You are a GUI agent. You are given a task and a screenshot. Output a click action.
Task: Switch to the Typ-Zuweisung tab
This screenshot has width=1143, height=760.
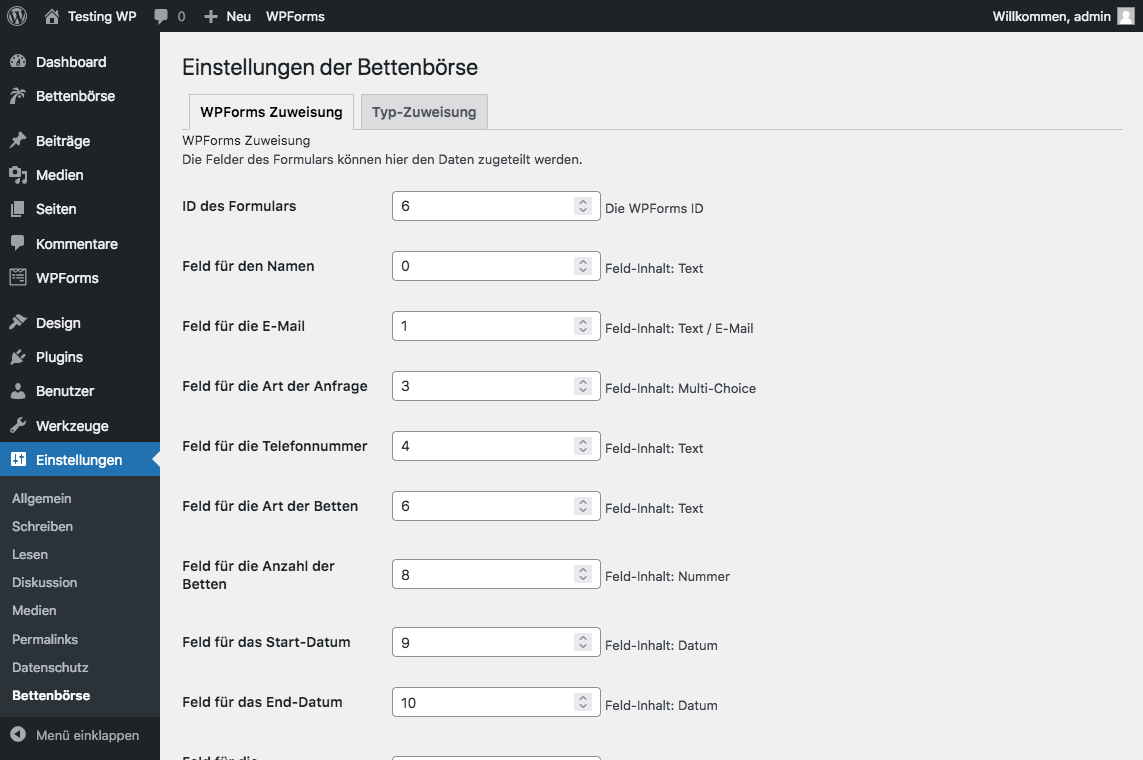point(424,112)
